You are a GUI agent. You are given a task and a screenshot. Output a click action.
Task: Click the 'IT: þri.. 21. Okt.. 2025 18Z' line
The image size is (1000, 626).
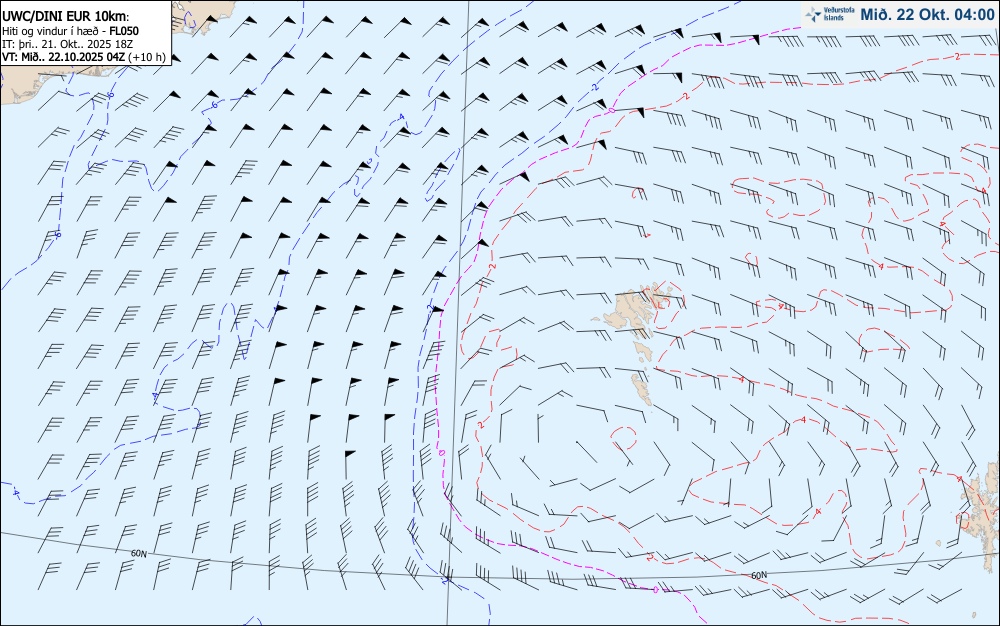pos(68,44)
